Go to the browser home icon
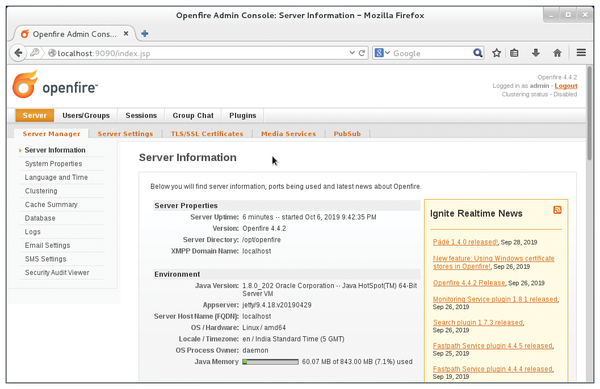The height and width of the screenshot is (389, 600). 557,53
